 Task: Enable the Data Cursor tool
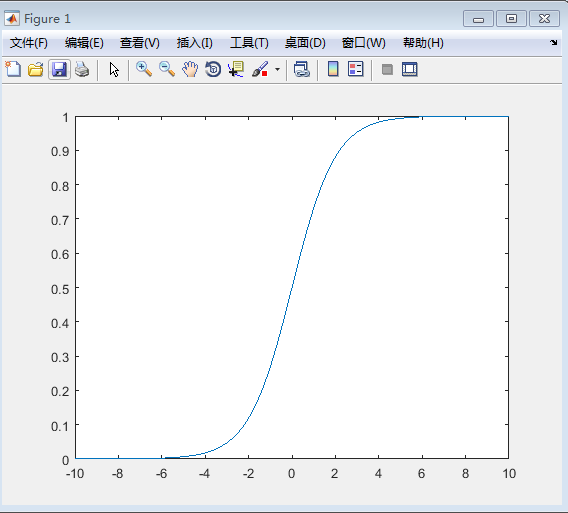(236, 69)
